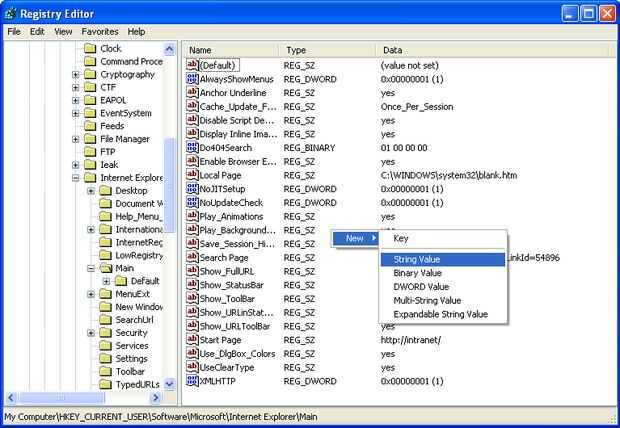This screenshot has height=428, width=620.
Task: Choose String Value from the New submenu
Action: point(443,259)
